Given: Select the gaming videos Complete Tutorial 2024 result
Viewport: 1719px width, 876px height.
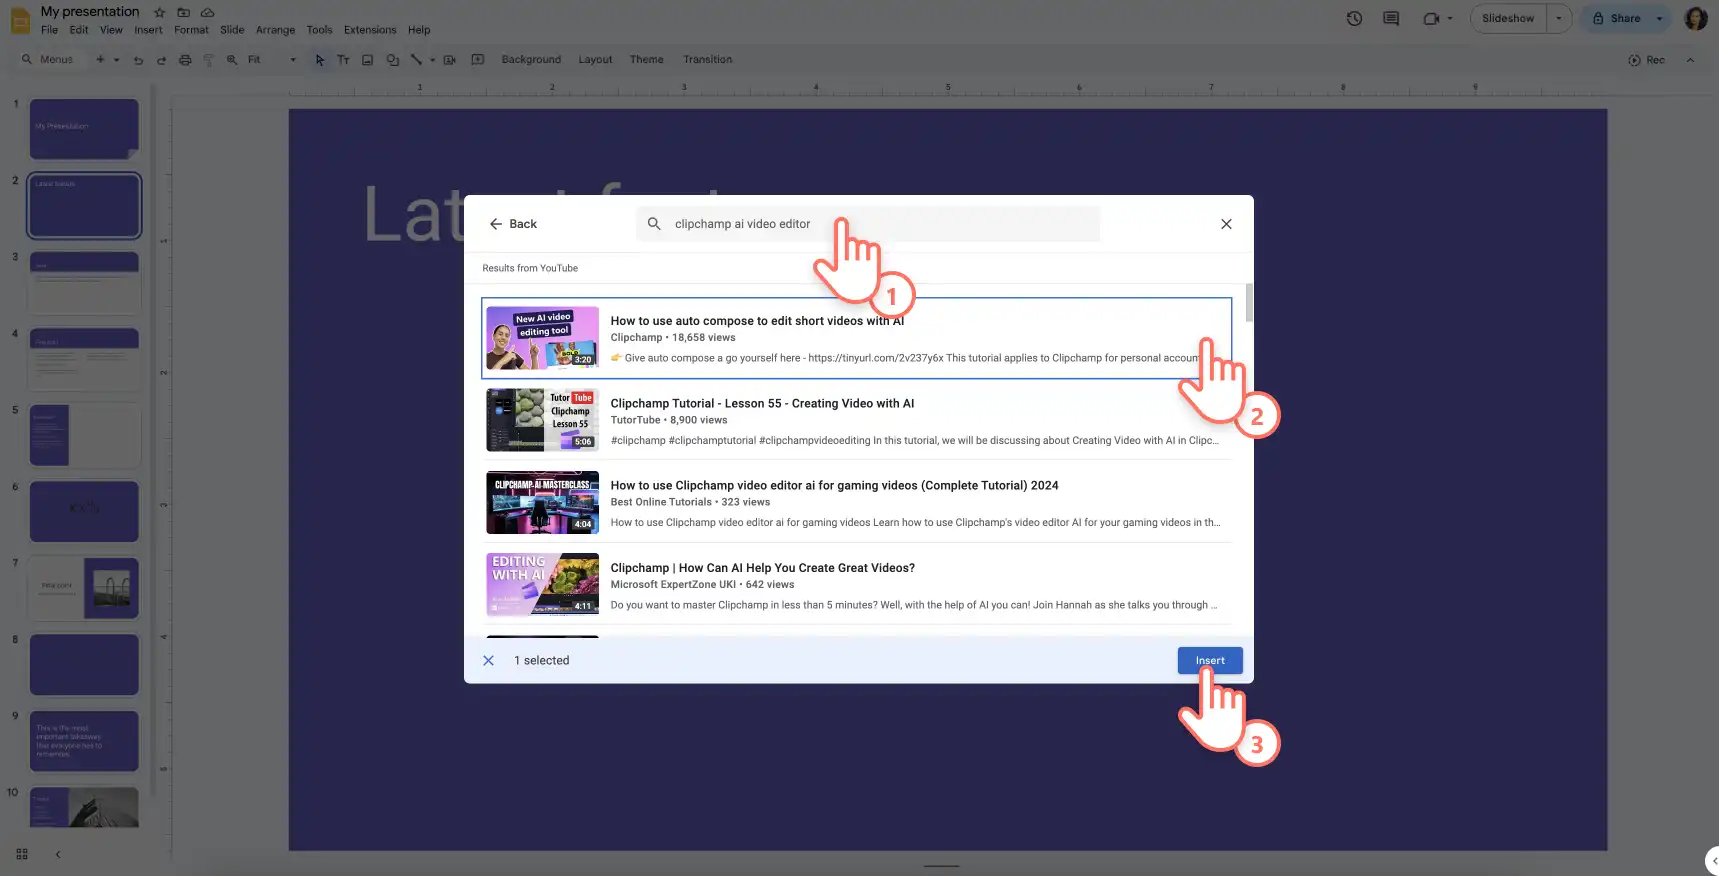Looking at the screenshot, I should coord(856,502).
